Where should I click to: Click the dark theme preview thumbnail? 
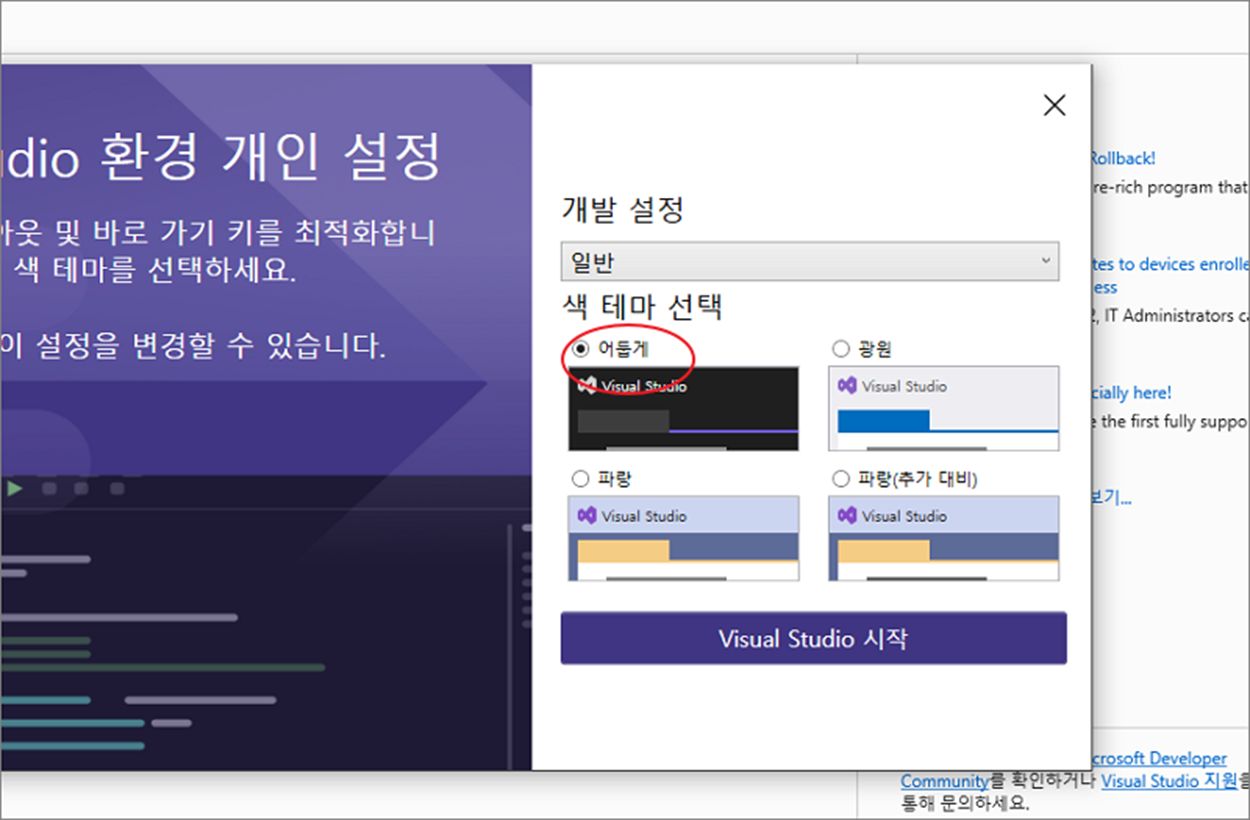684,408
